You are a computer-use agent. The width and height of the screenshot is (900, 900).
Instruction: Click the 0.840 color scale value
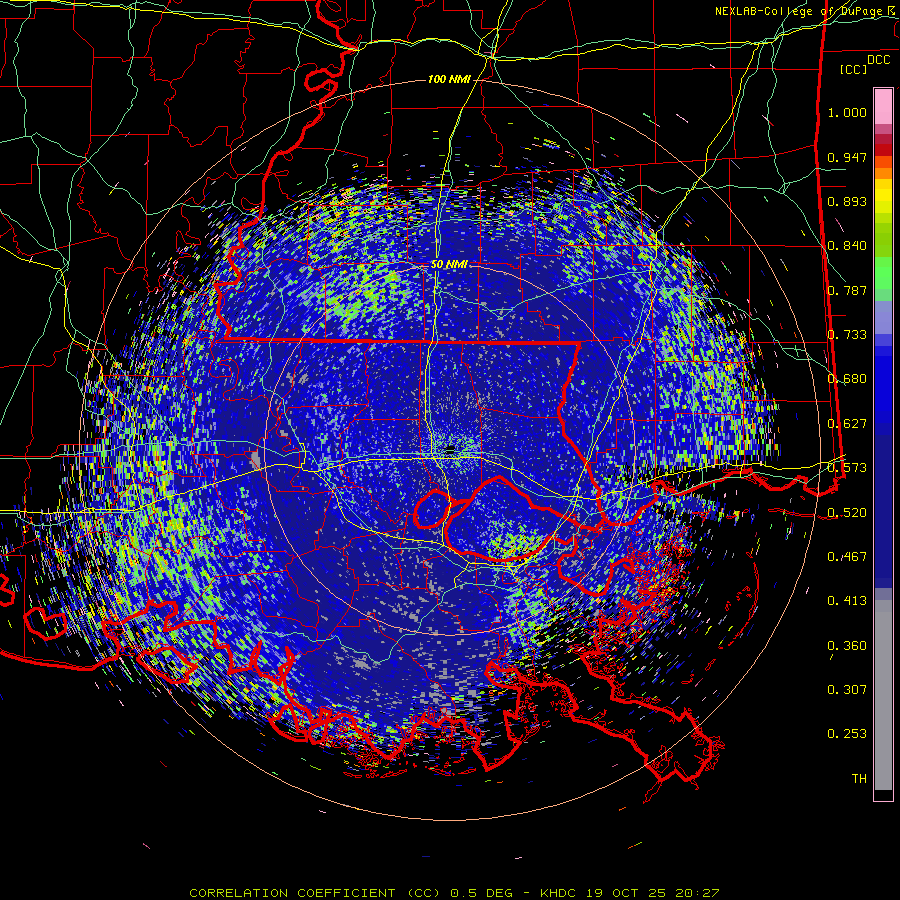click(847, 246)
